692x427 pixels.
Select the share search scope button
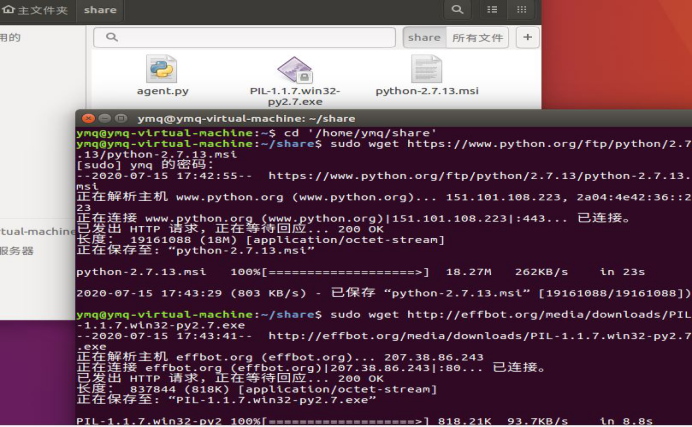pyautogui.click(x=424, y=37)
